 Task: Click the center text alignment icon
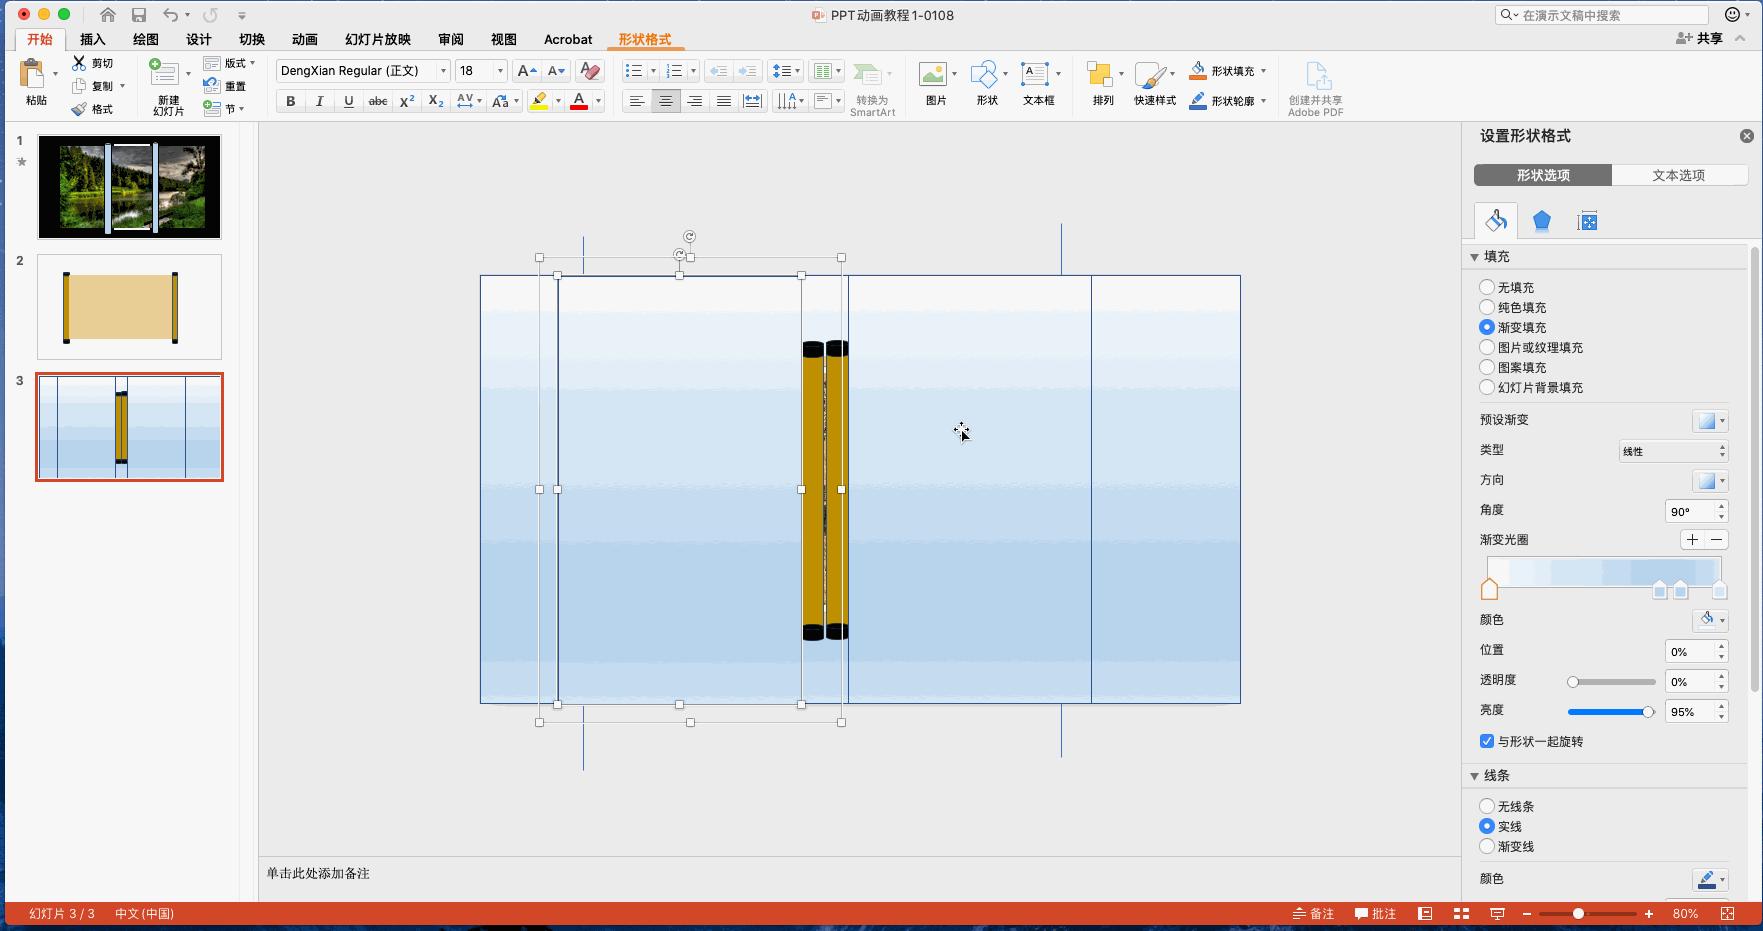click(665, 101)
